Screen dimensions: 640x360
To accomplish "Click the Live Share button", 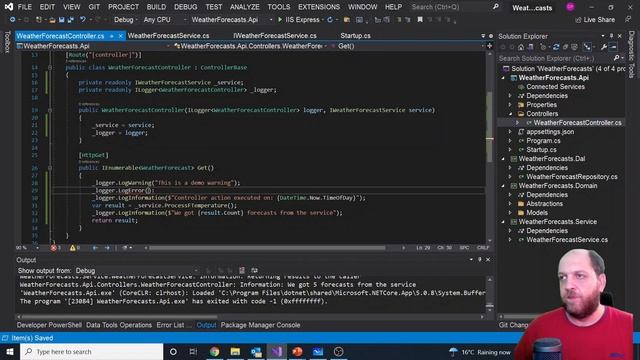I will click(595, 20).
